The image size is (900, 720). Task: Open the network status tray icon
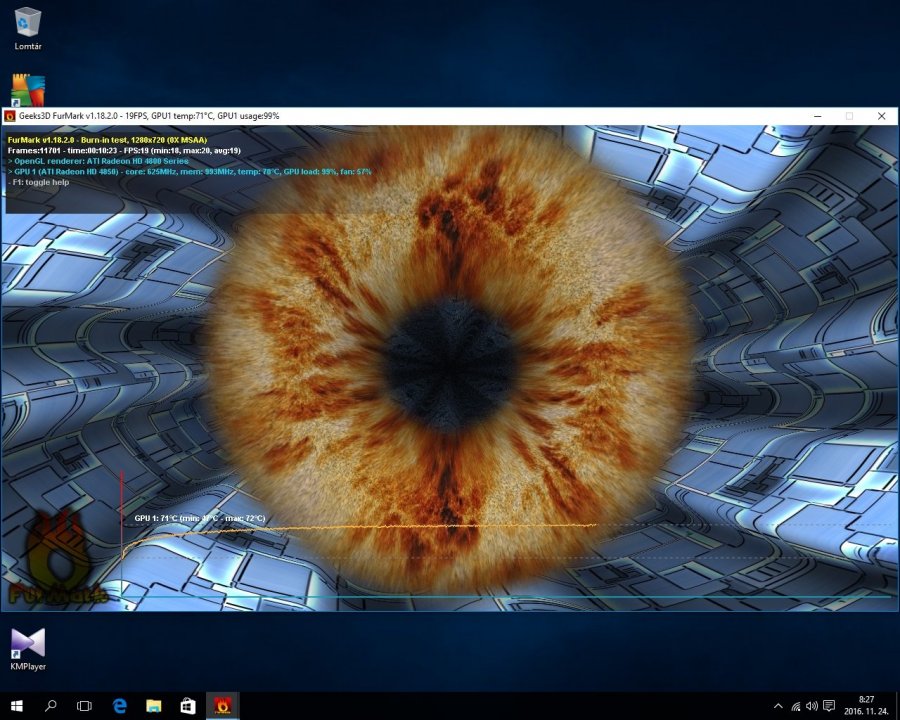tap(796, 706)
